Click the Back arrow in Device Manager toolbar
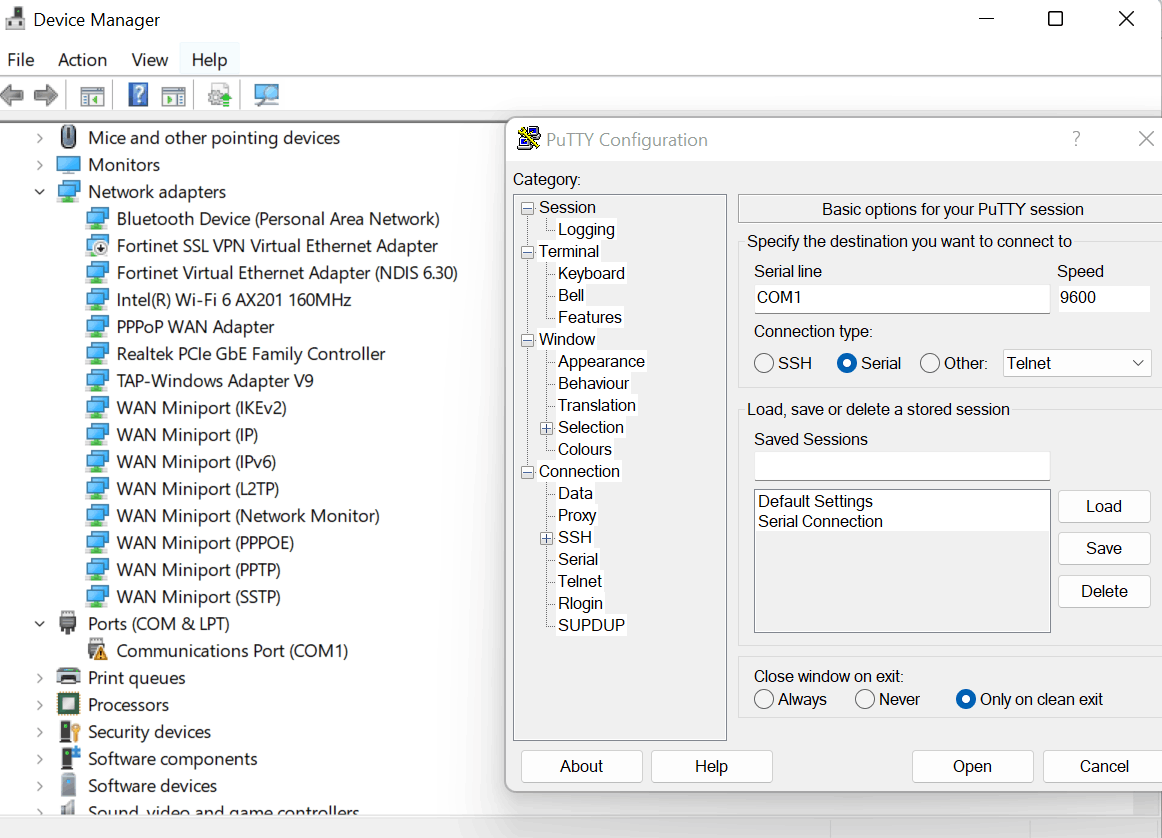The height and width of the screenshot is (838, 1162). coord(13,95)
